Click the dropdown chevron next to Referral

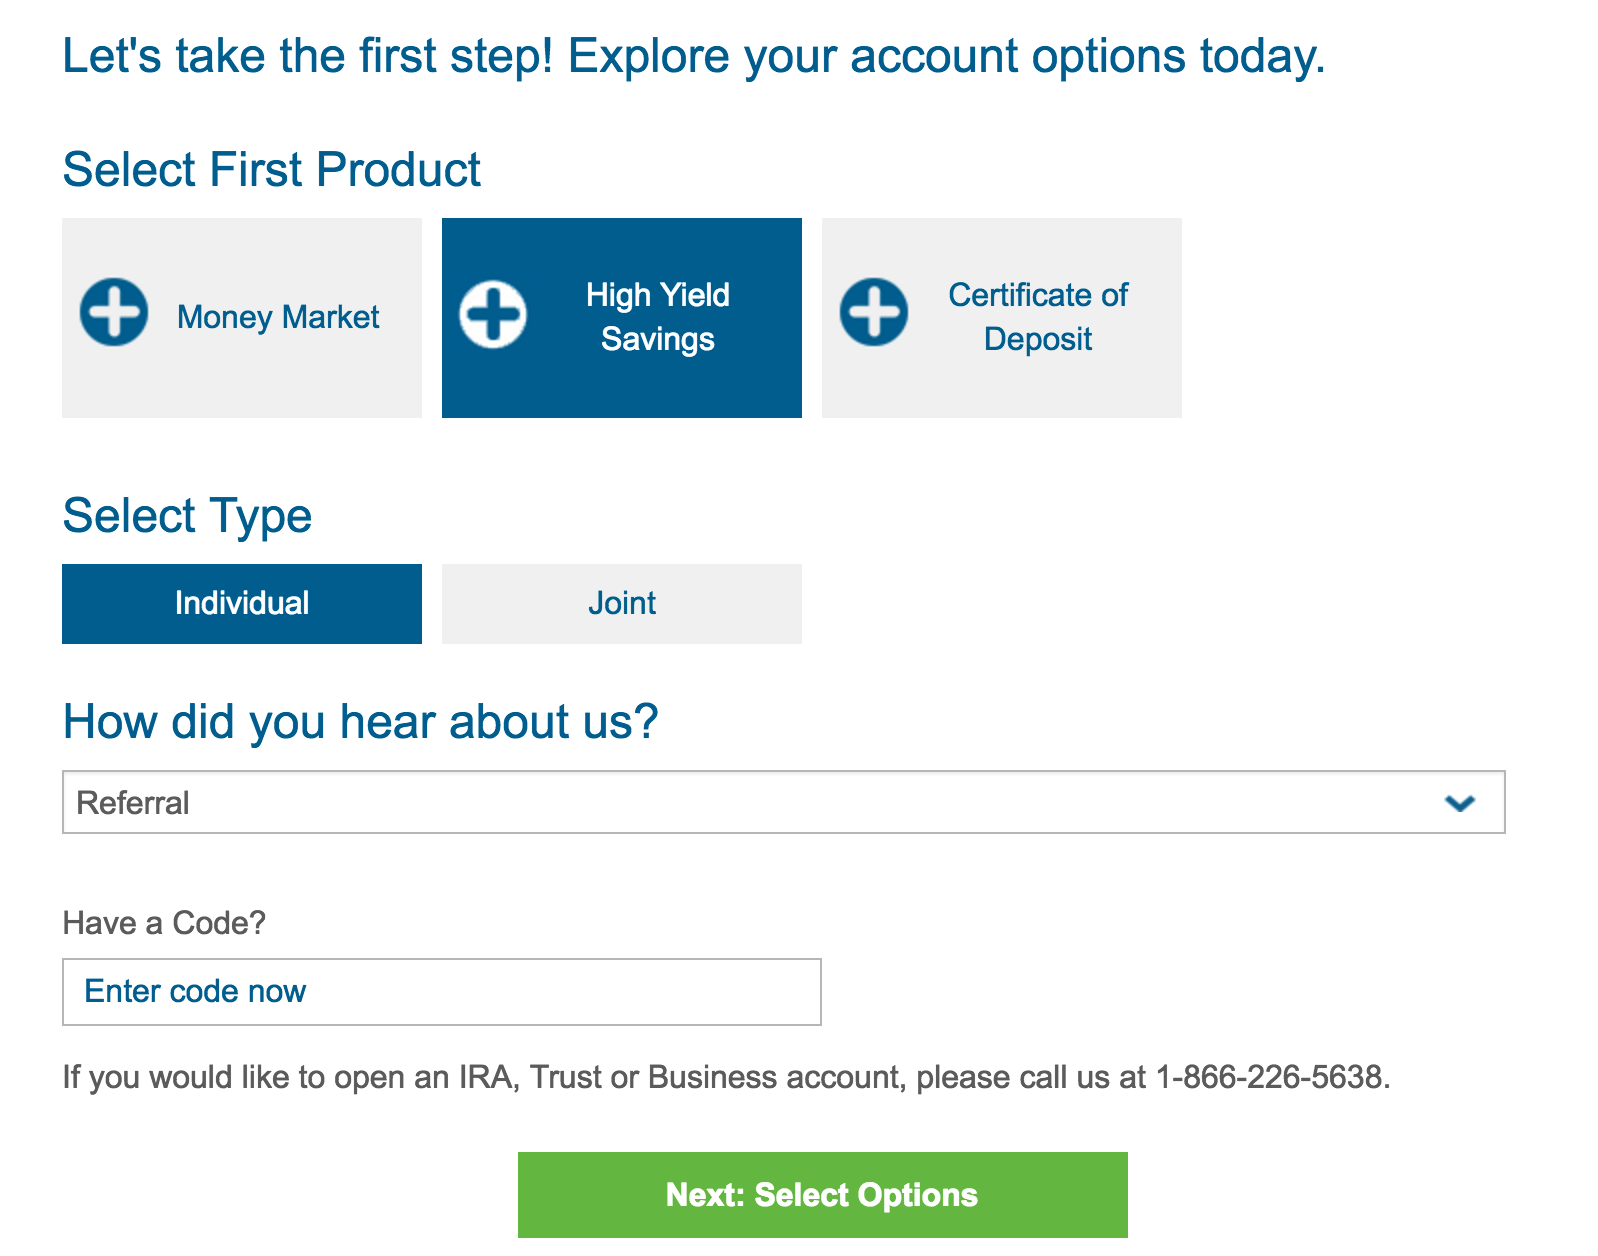[1462, 802]
